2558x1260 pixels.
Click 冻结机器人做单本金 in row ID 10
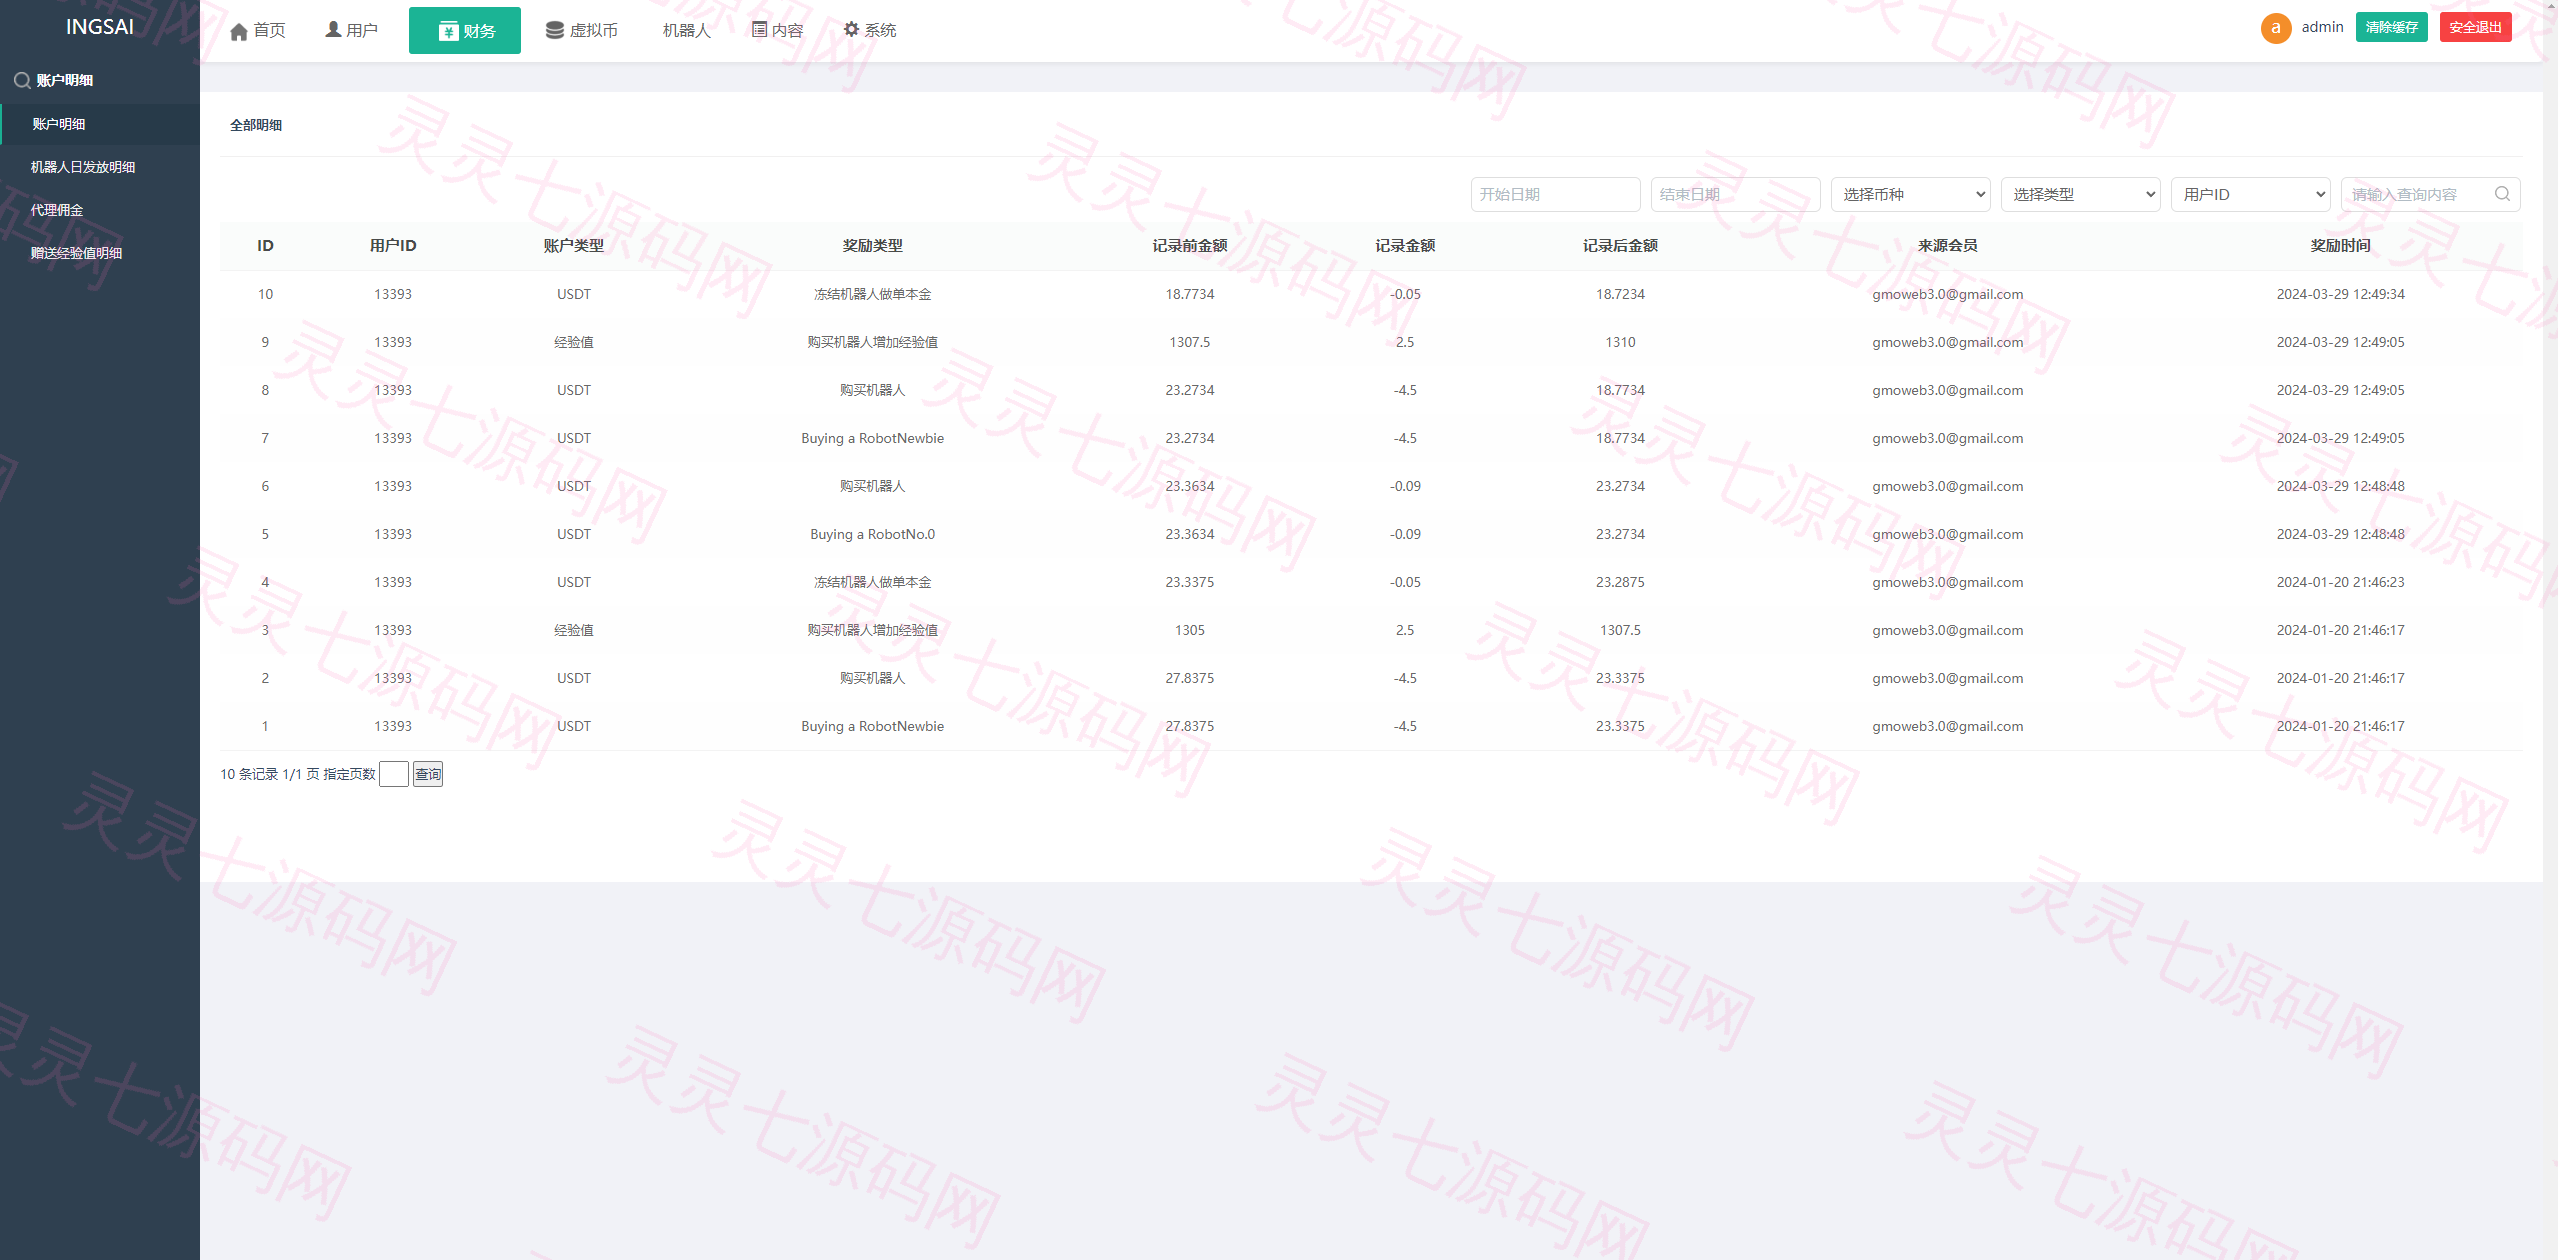coord(872,294)
